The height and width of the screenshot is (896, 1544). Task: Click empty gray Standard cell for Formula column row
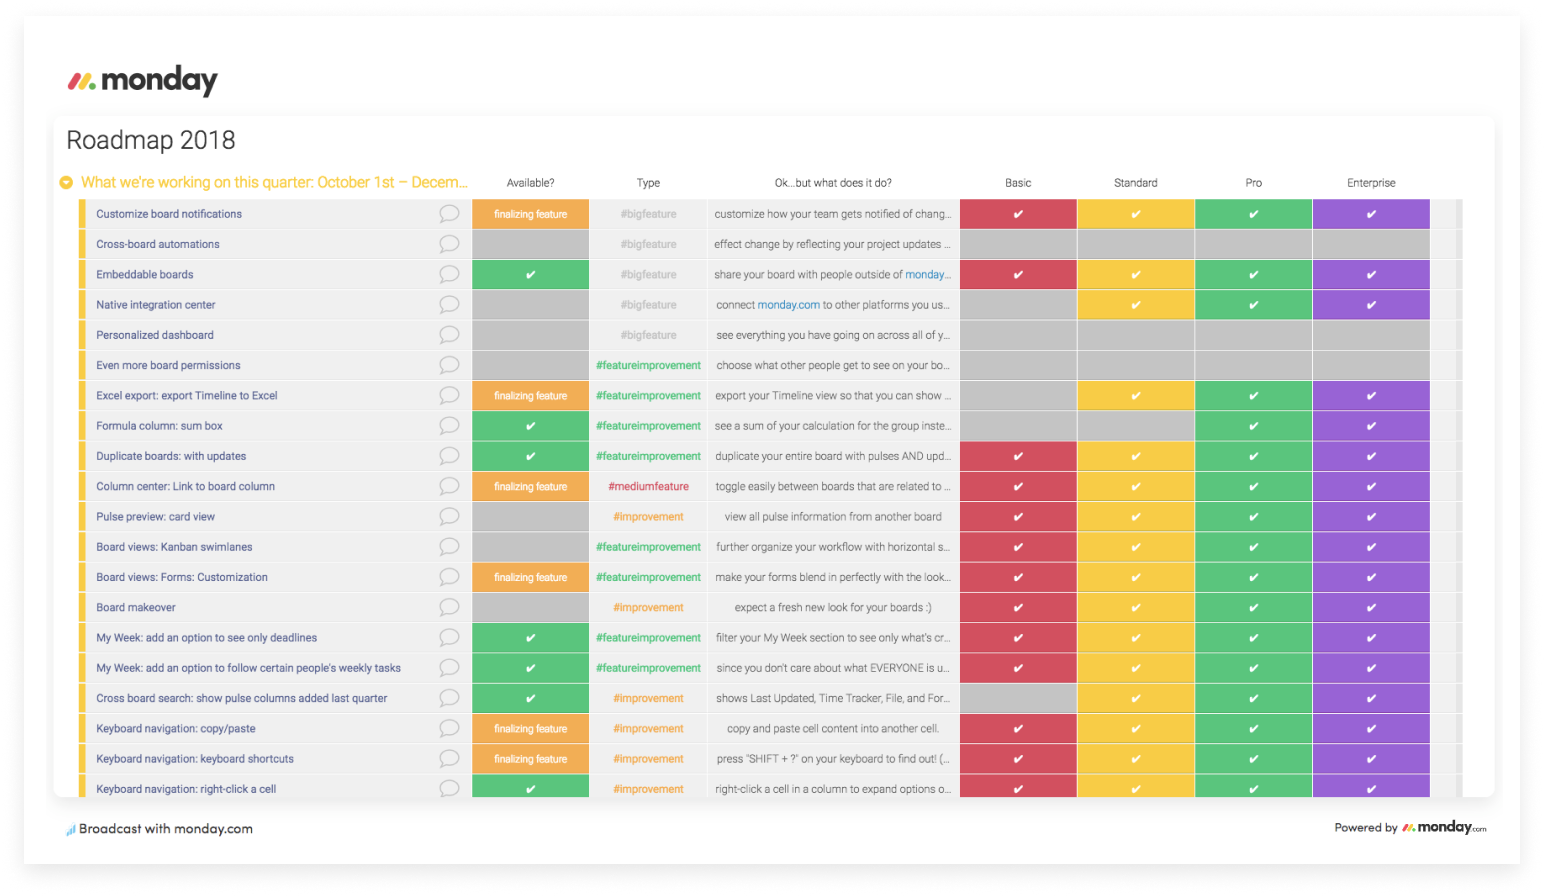tap(1136, 426)
